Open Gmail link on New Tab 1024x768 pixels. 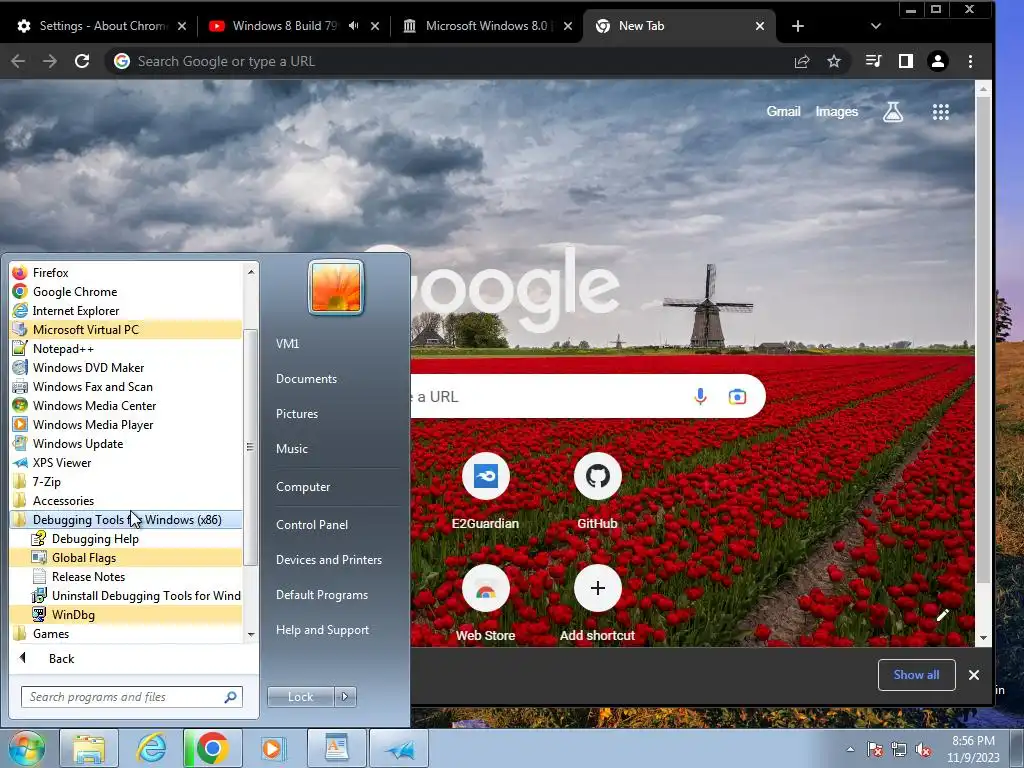click(783, 112)
